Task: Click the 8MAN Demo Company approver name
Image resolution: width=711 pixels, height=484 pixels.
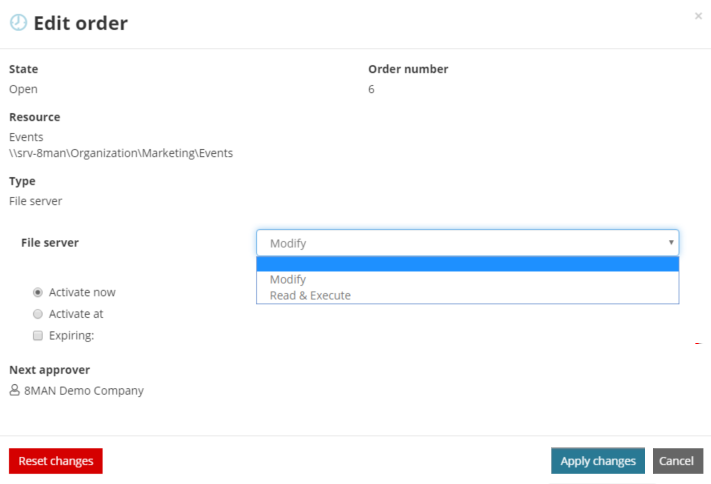Action: coord(84,391)
